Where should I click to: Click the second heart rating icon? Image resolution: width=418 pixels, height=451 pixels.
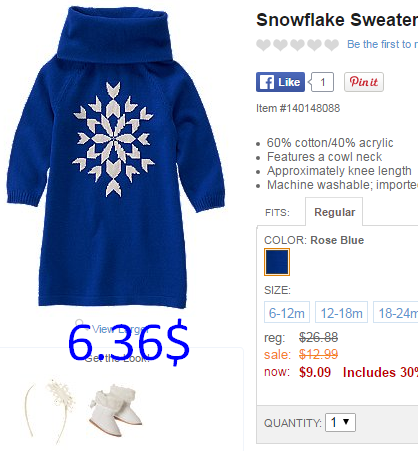point(280,45)
